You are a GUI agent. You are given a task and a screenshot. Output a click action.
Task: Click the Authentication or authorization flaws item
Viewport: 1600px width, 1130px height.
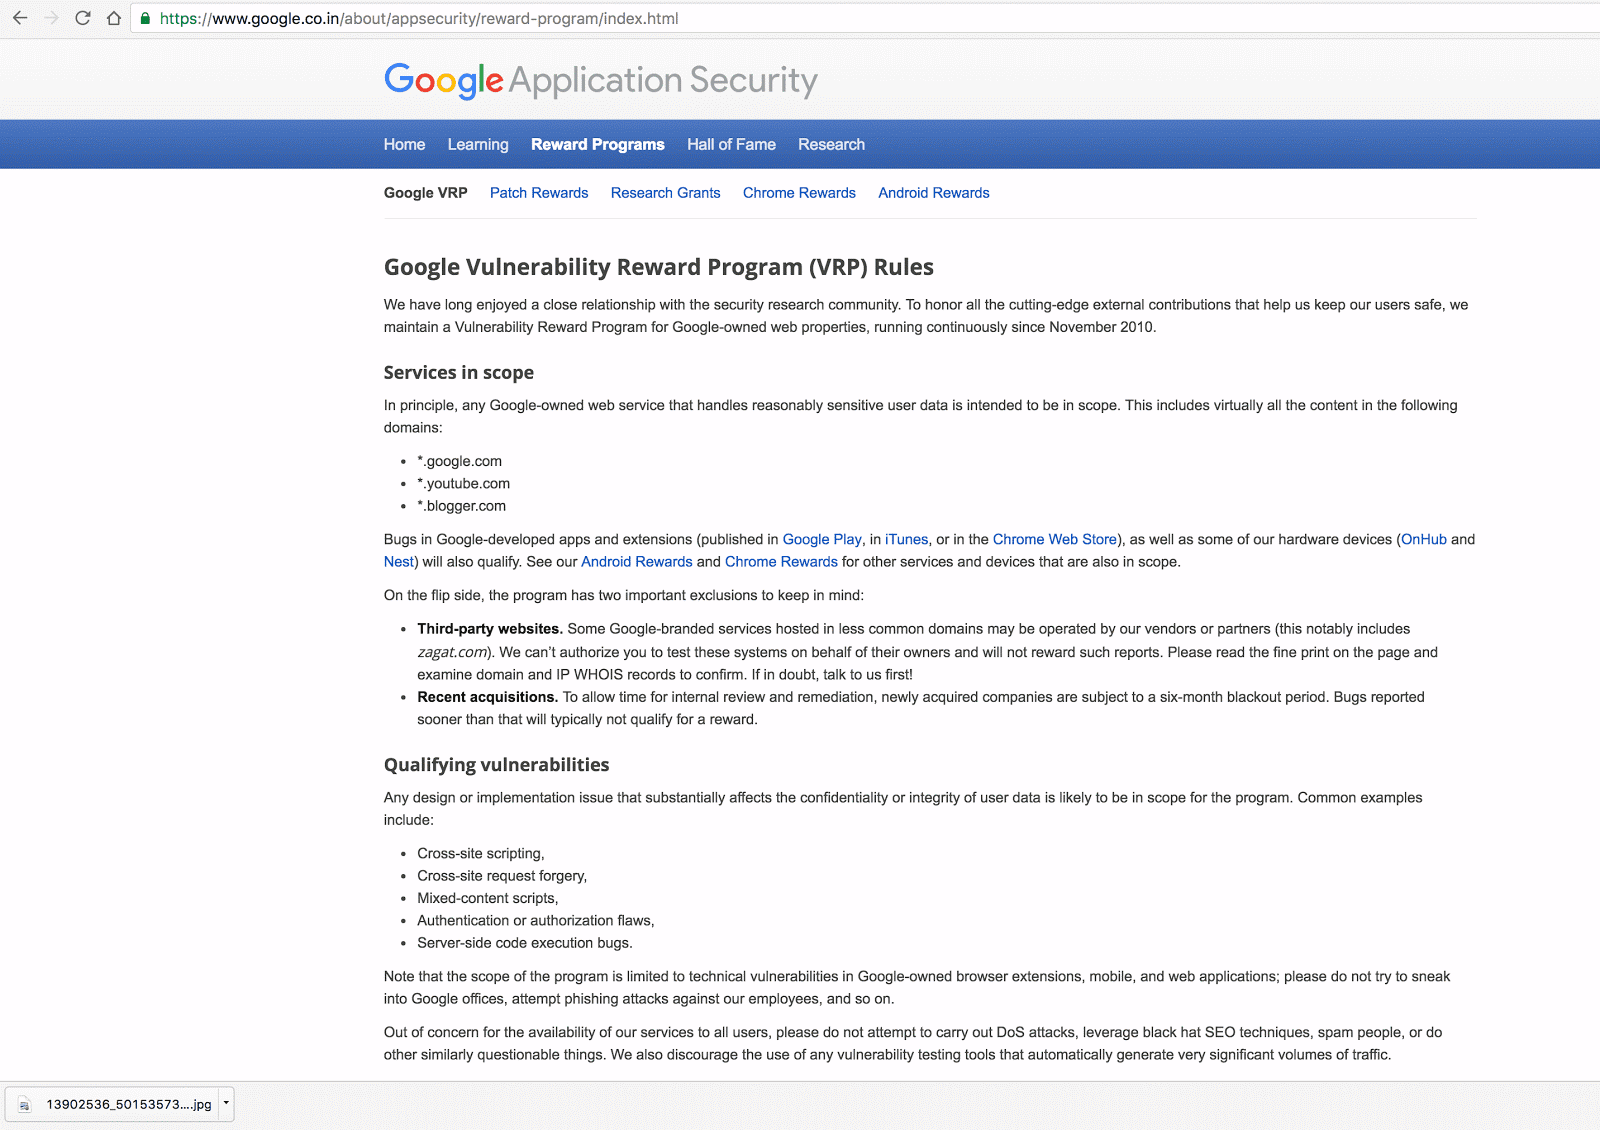(x=536, y=921)
